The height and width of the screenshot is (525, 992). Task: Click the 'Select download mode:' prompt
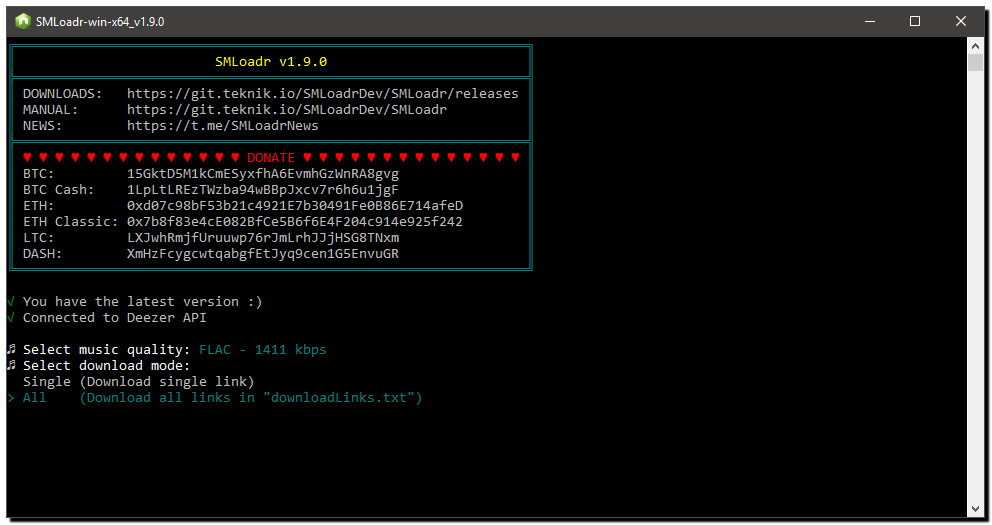click(106, 366)
